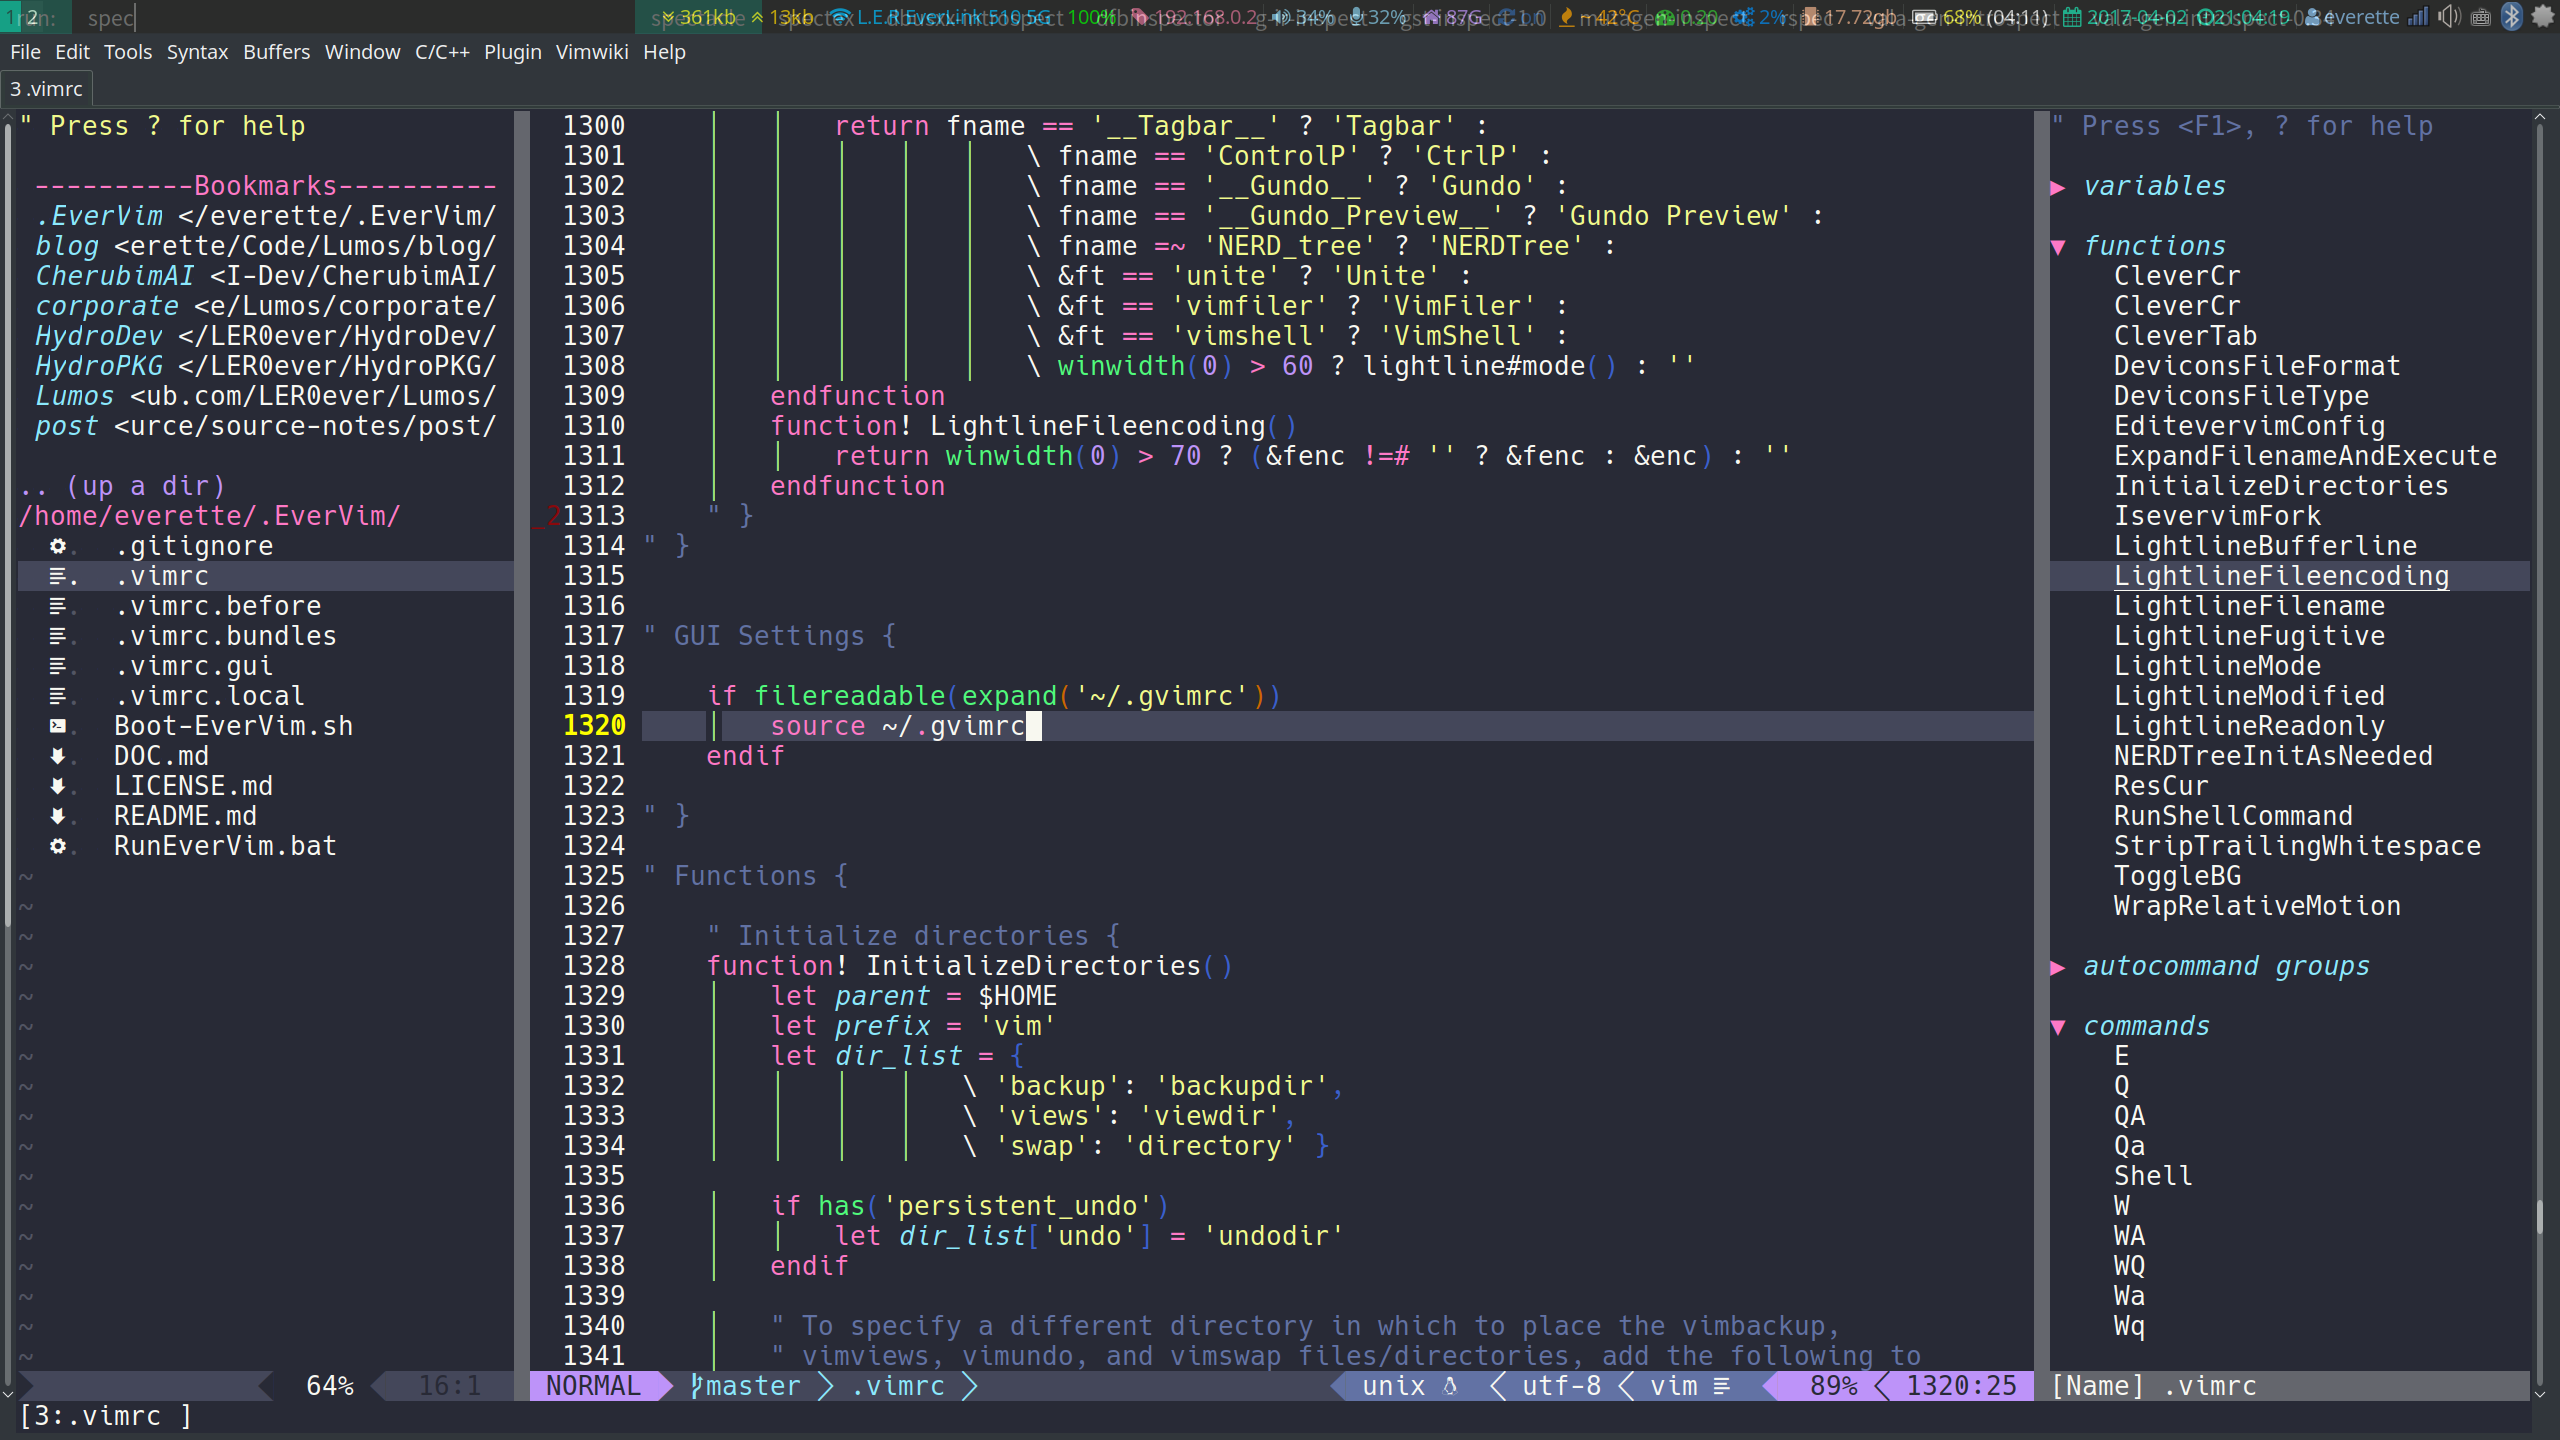Click the keyboard layout tray icon
This screenshot has height=1440, width=2560.
(x=2481, y=17)
